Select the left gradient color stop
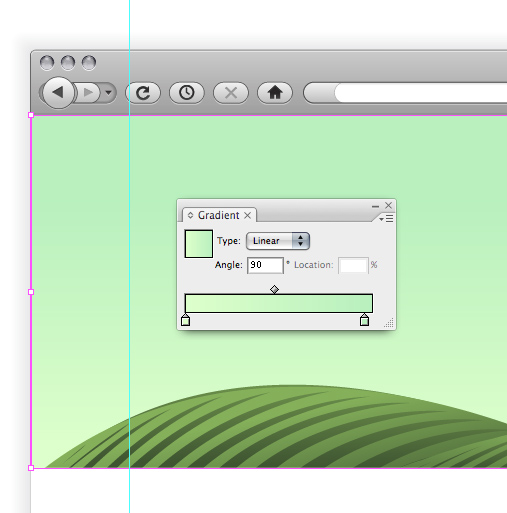 [185, 320]
